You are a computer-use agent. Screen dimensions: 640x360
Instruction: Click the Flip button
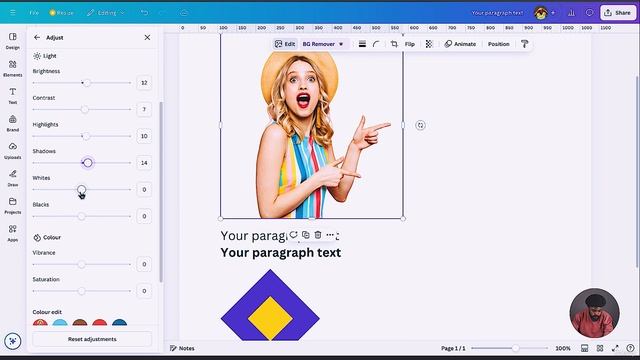tap(410, 44)
